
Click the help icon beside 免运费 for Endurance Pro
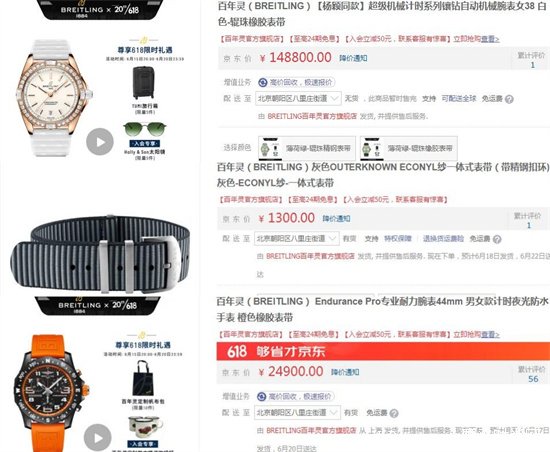[394, 413]
